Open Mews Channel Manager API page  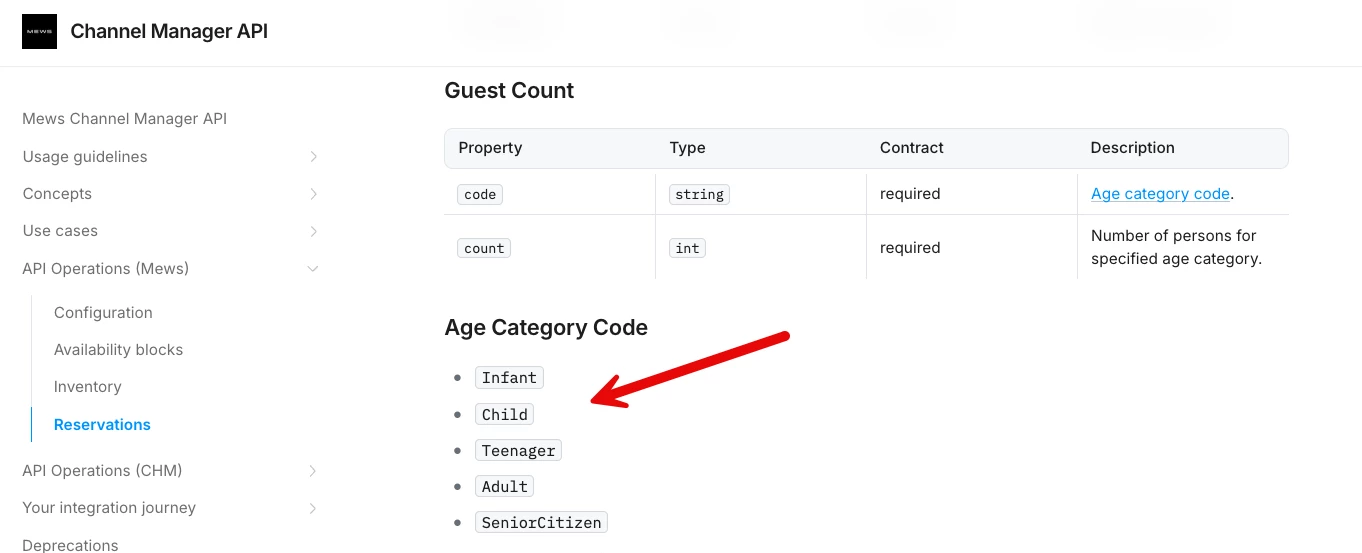pos(125,119)
